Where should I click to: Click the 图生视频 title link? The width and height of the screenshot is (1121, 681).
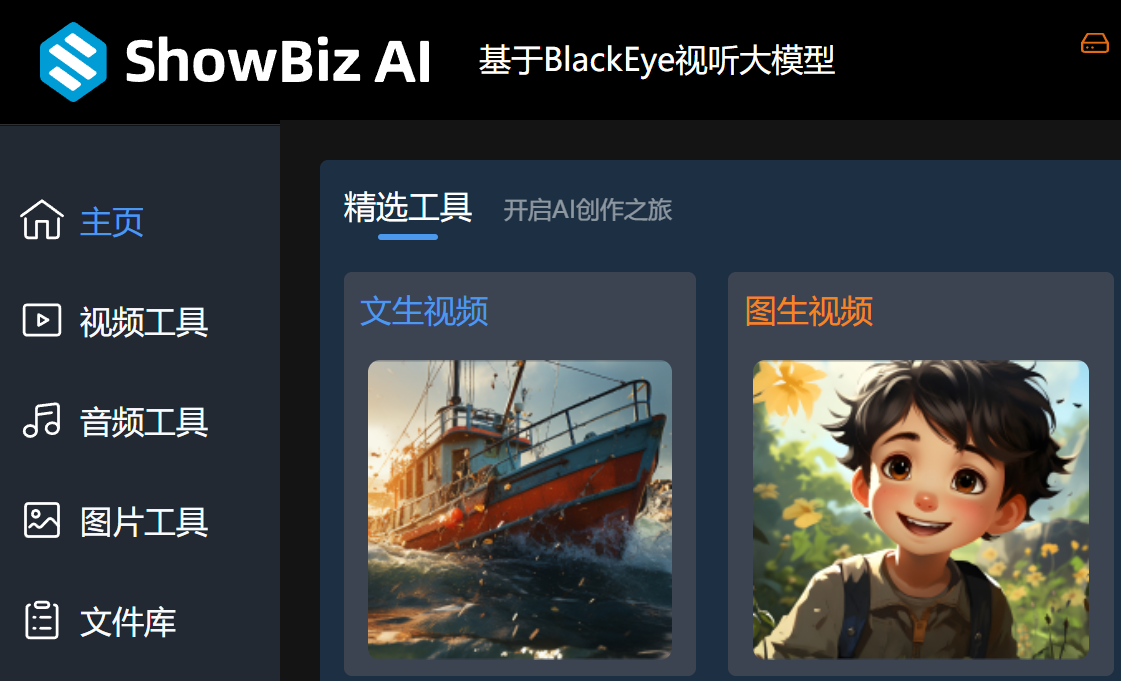coord(809,311)
